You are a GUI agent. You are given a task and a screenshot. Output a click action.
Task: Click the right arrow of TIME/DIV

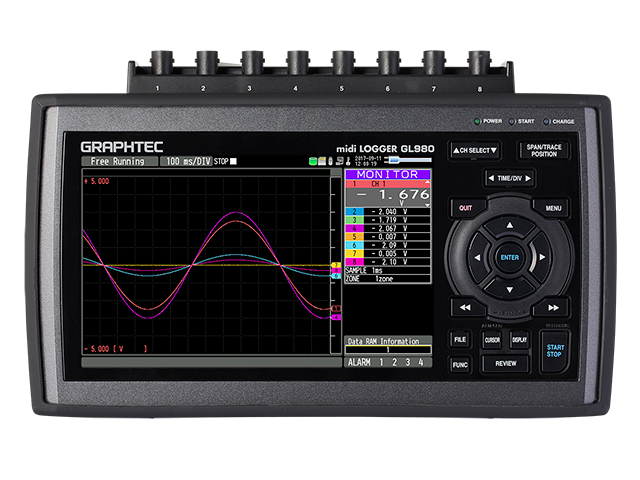click(x=528, y=178)
